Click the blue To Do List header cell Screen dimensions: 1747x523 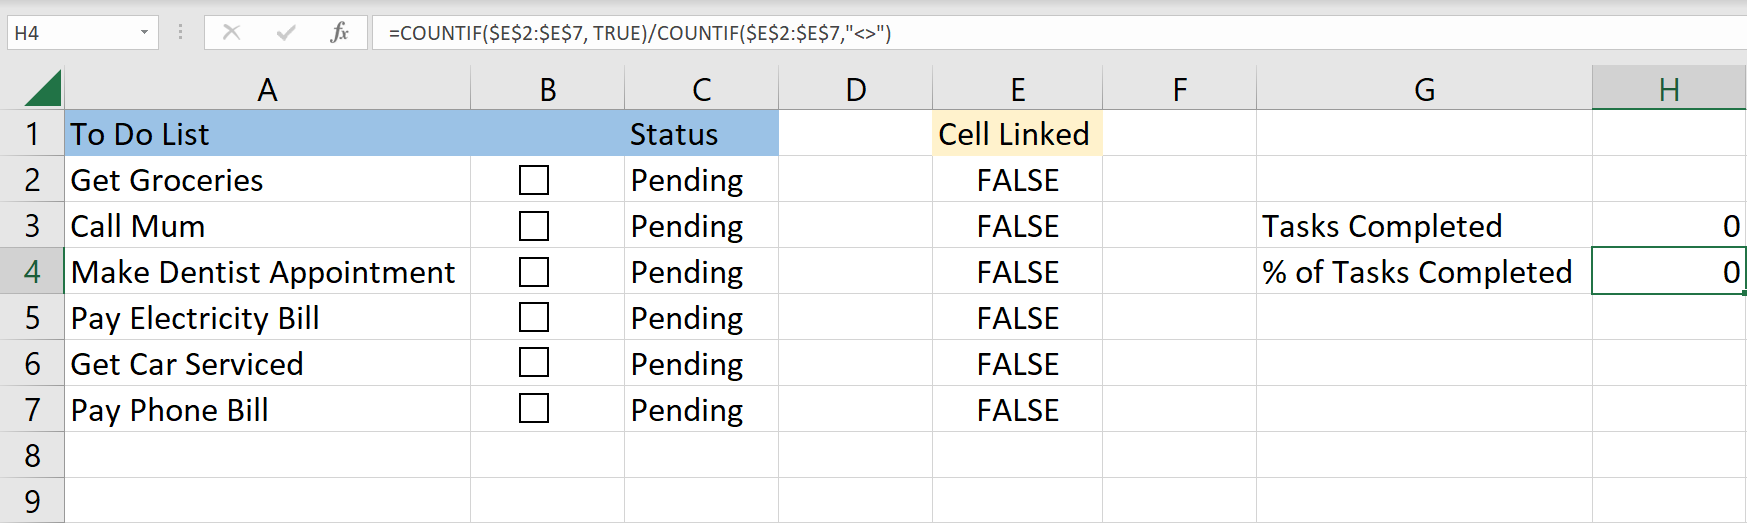267,134
